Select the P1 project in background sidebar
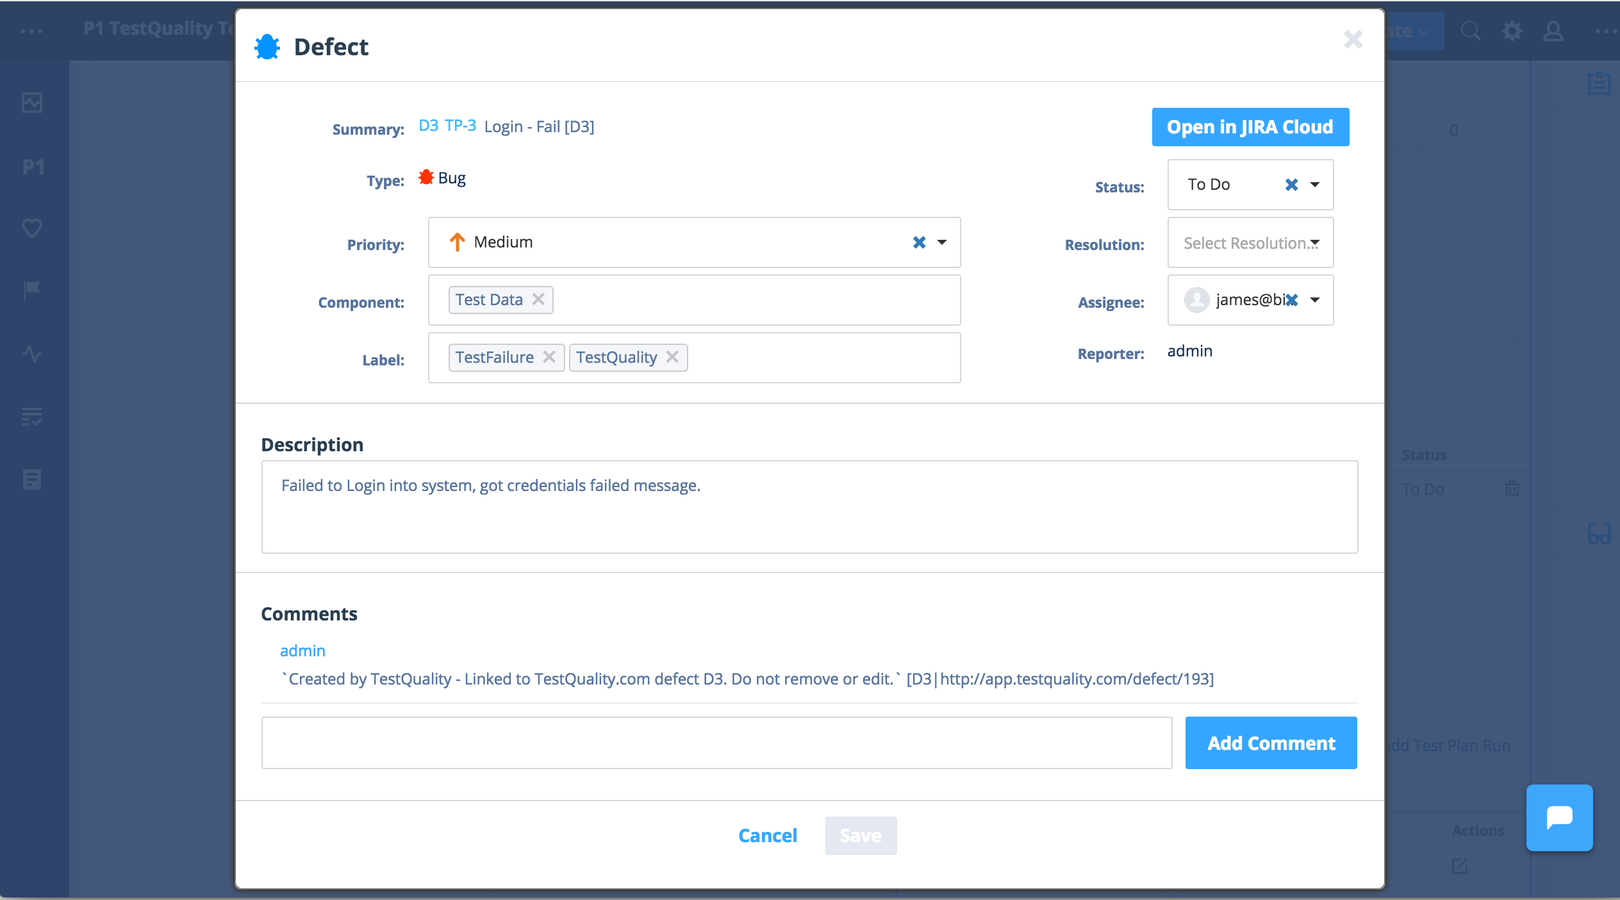The width and height of the screenshot is (1620, 900). 33,166
